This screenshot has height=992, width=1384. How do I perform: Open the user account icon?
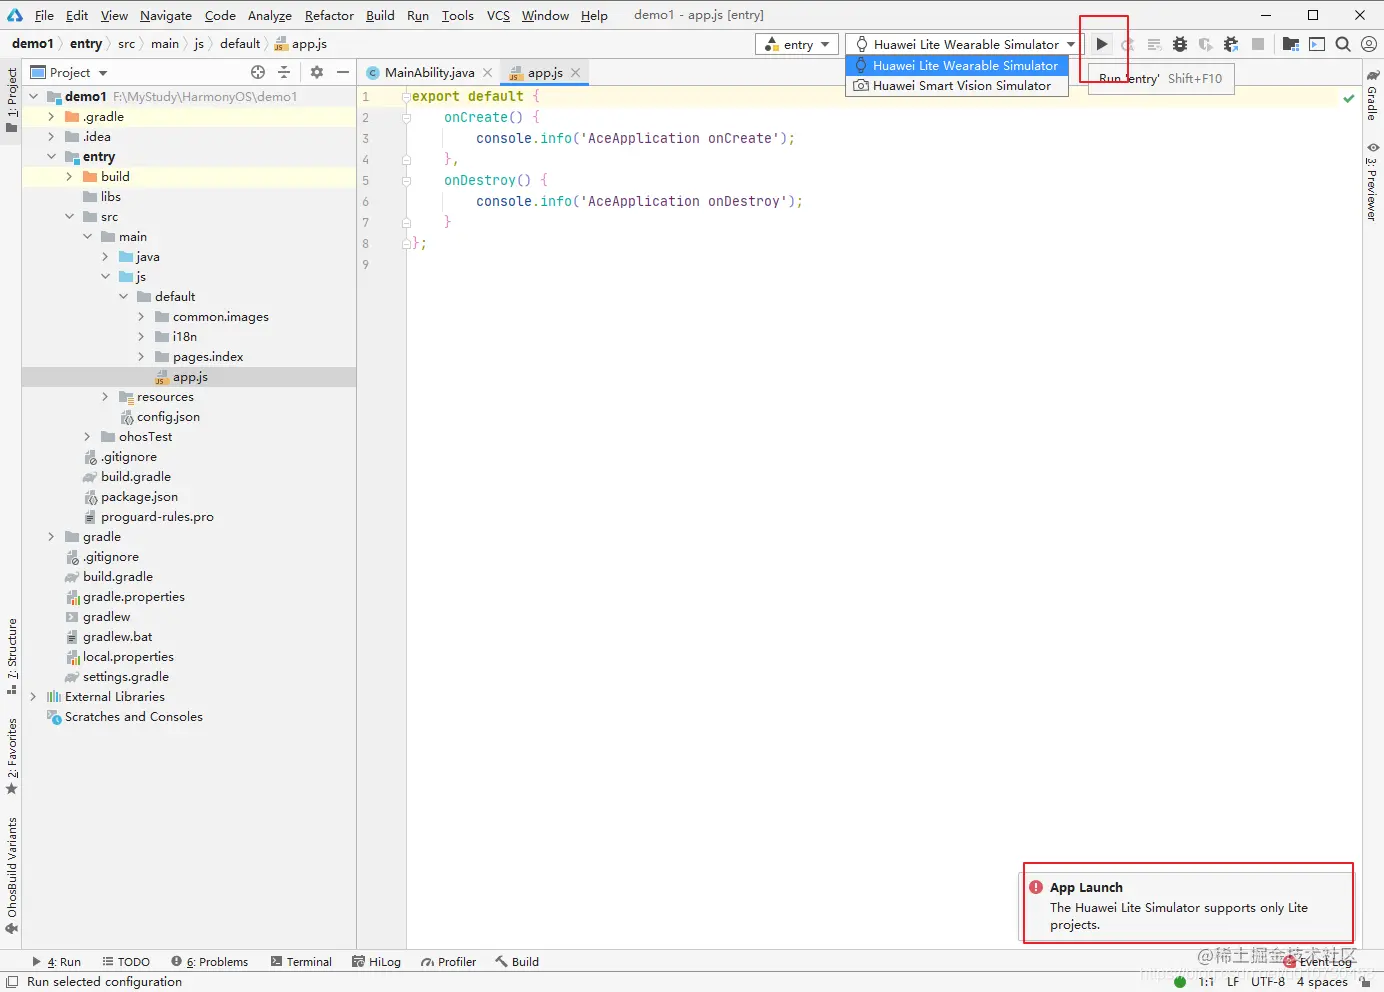(1369, 44)
